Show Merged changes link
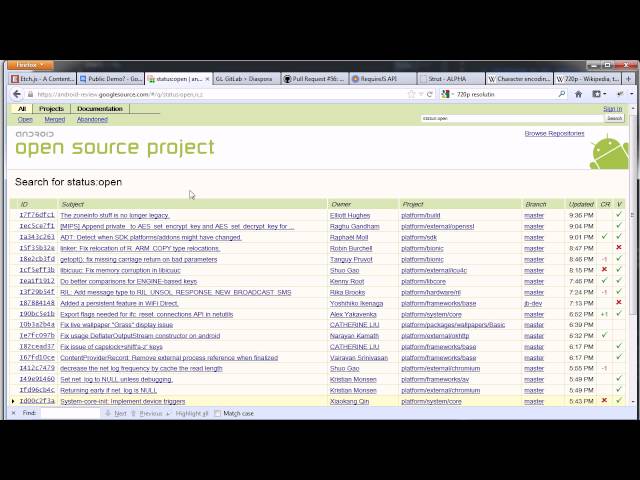Viewport: 640px width, 480px height. [55, 120]
